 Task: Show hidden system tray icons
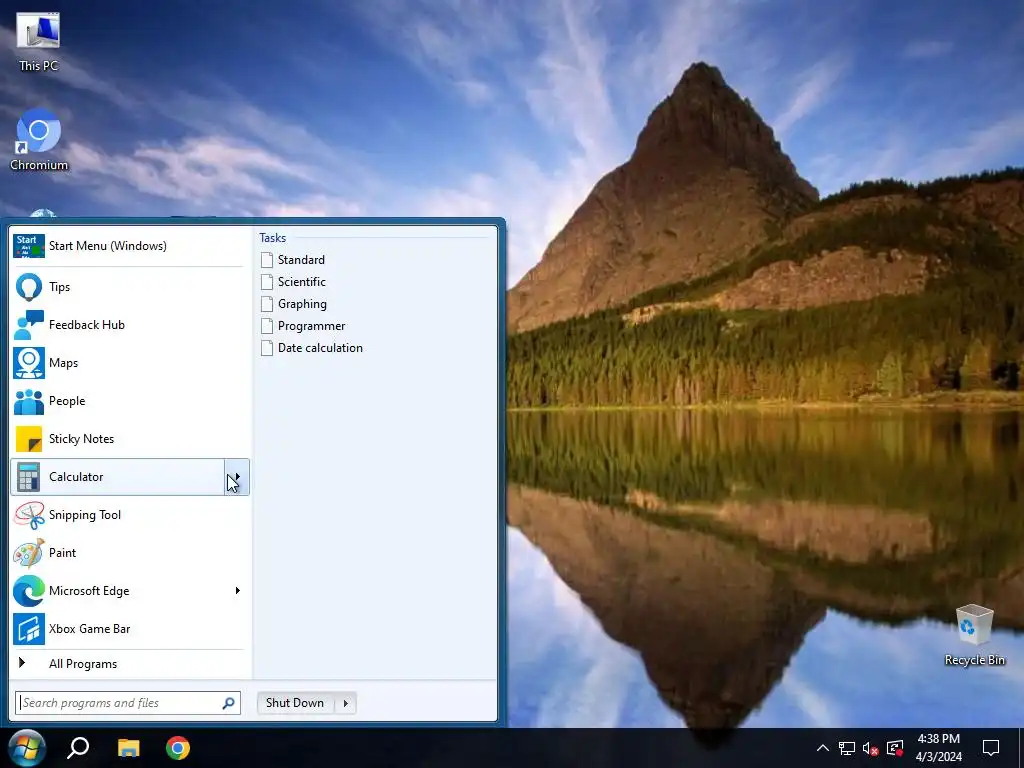(823, 748)
